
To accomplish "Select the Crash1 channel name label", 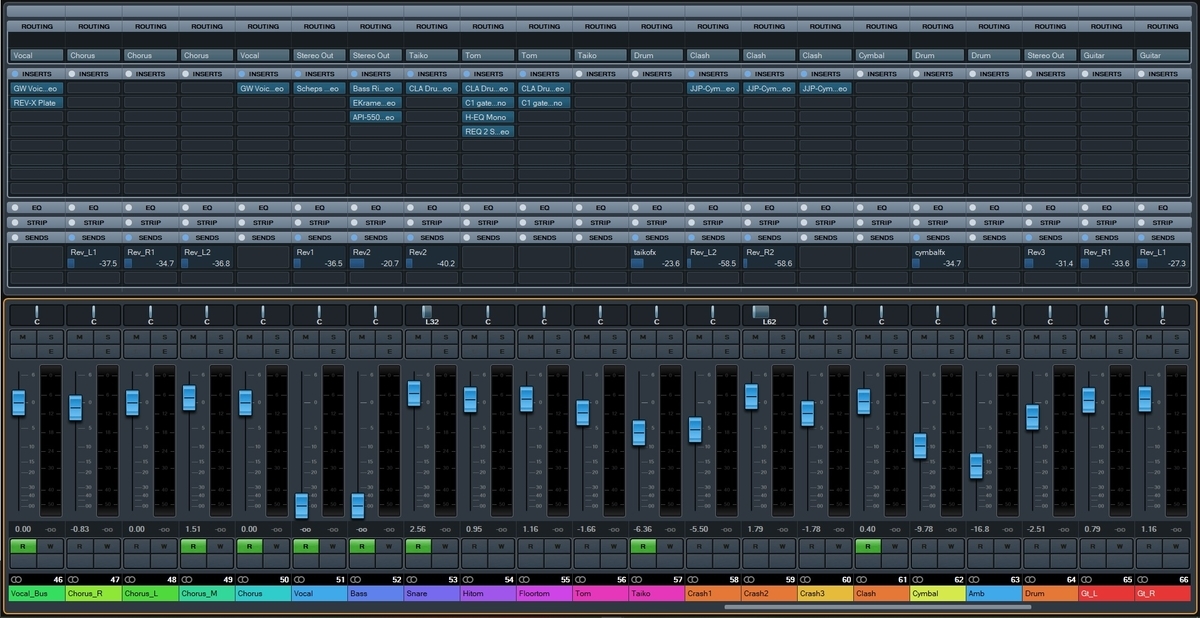I will point(713,594).
